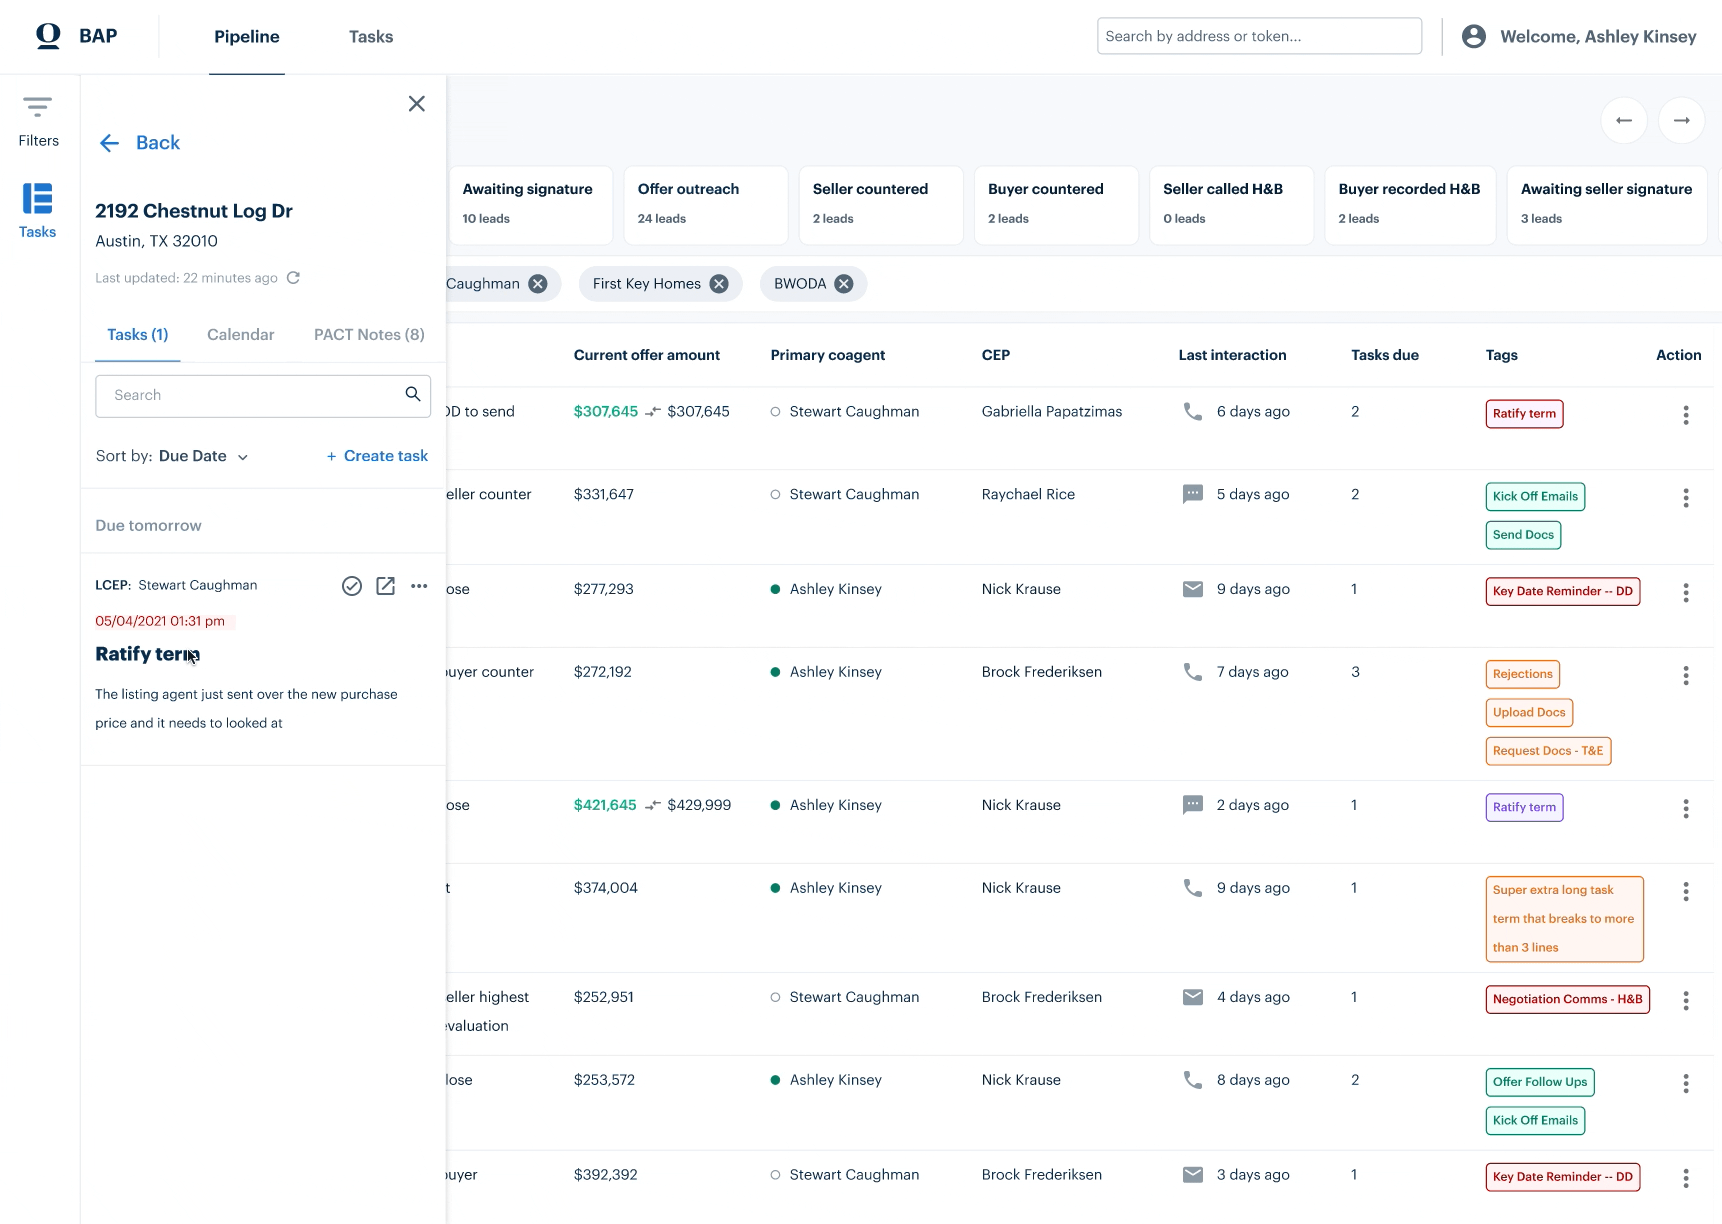The width and height of the screenshot is (1722, 1224).
Task: Select the Awaiting signature stage card
Action: (x=530, y=205)
